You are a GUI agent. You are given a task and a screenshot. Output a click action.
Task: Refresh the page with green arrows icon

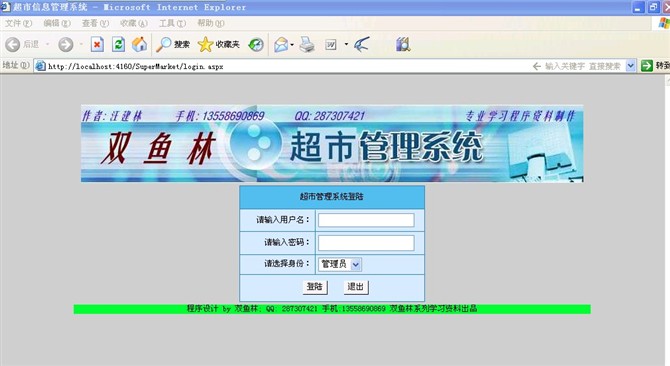tap(118, 44)
